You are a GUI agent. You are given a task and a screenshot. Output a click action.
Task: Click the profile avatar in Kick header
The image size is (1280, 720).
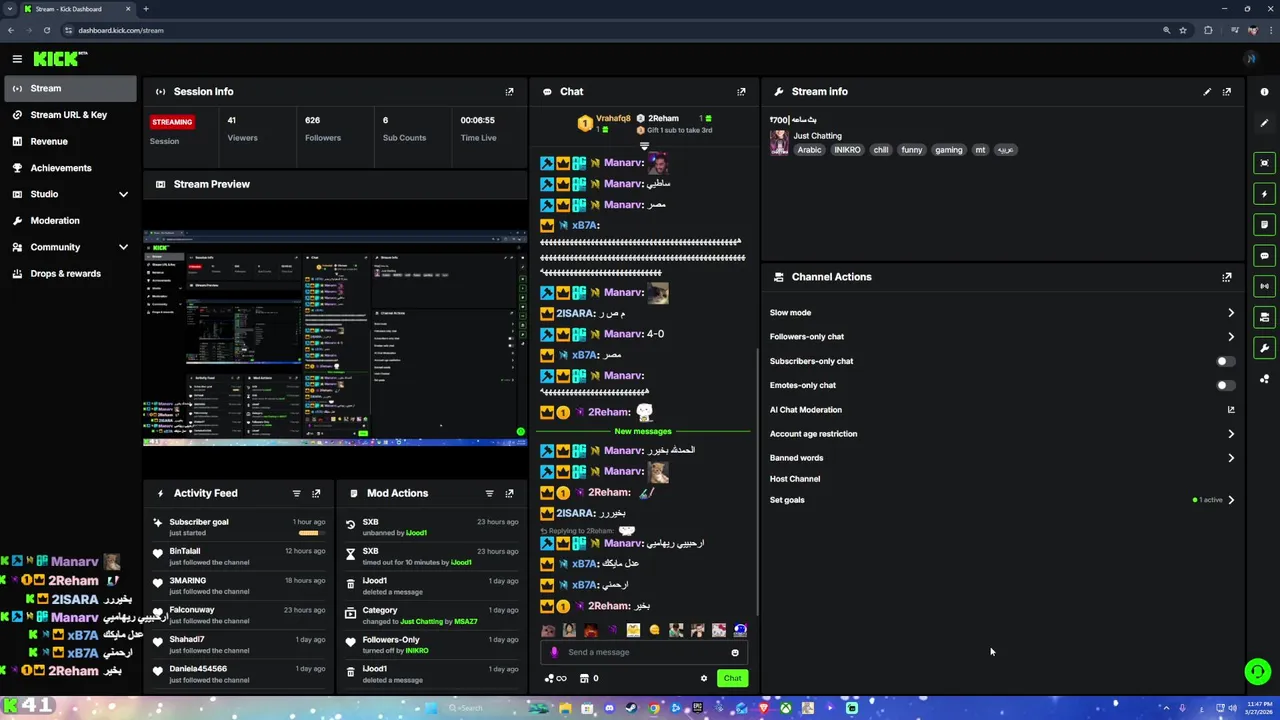click(1250, 59)
